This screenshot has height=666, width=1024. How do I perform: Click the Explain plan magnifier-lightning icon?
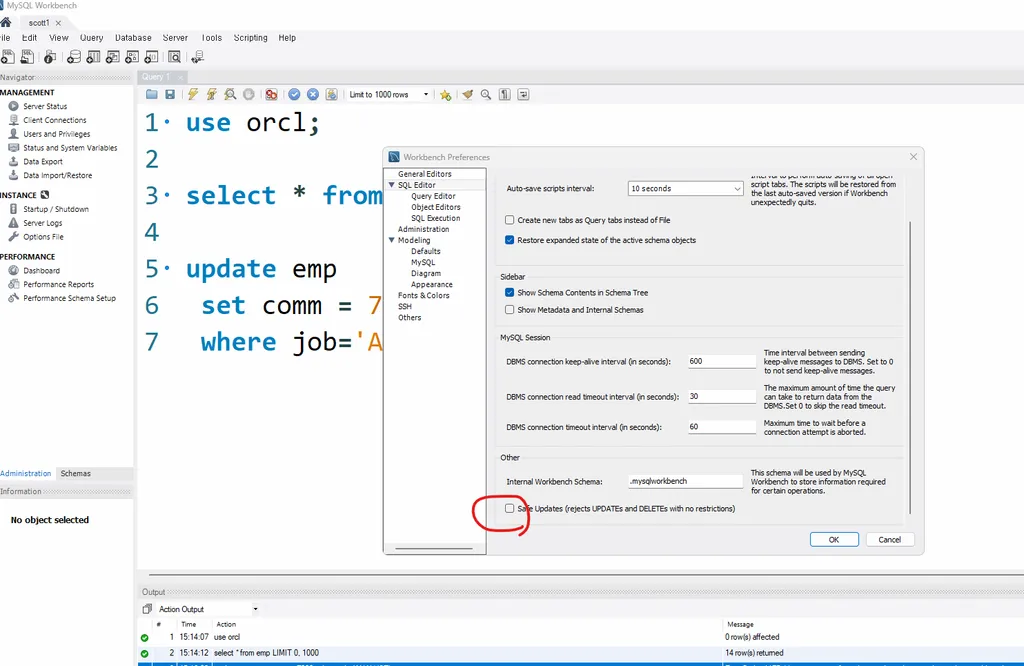230,95
